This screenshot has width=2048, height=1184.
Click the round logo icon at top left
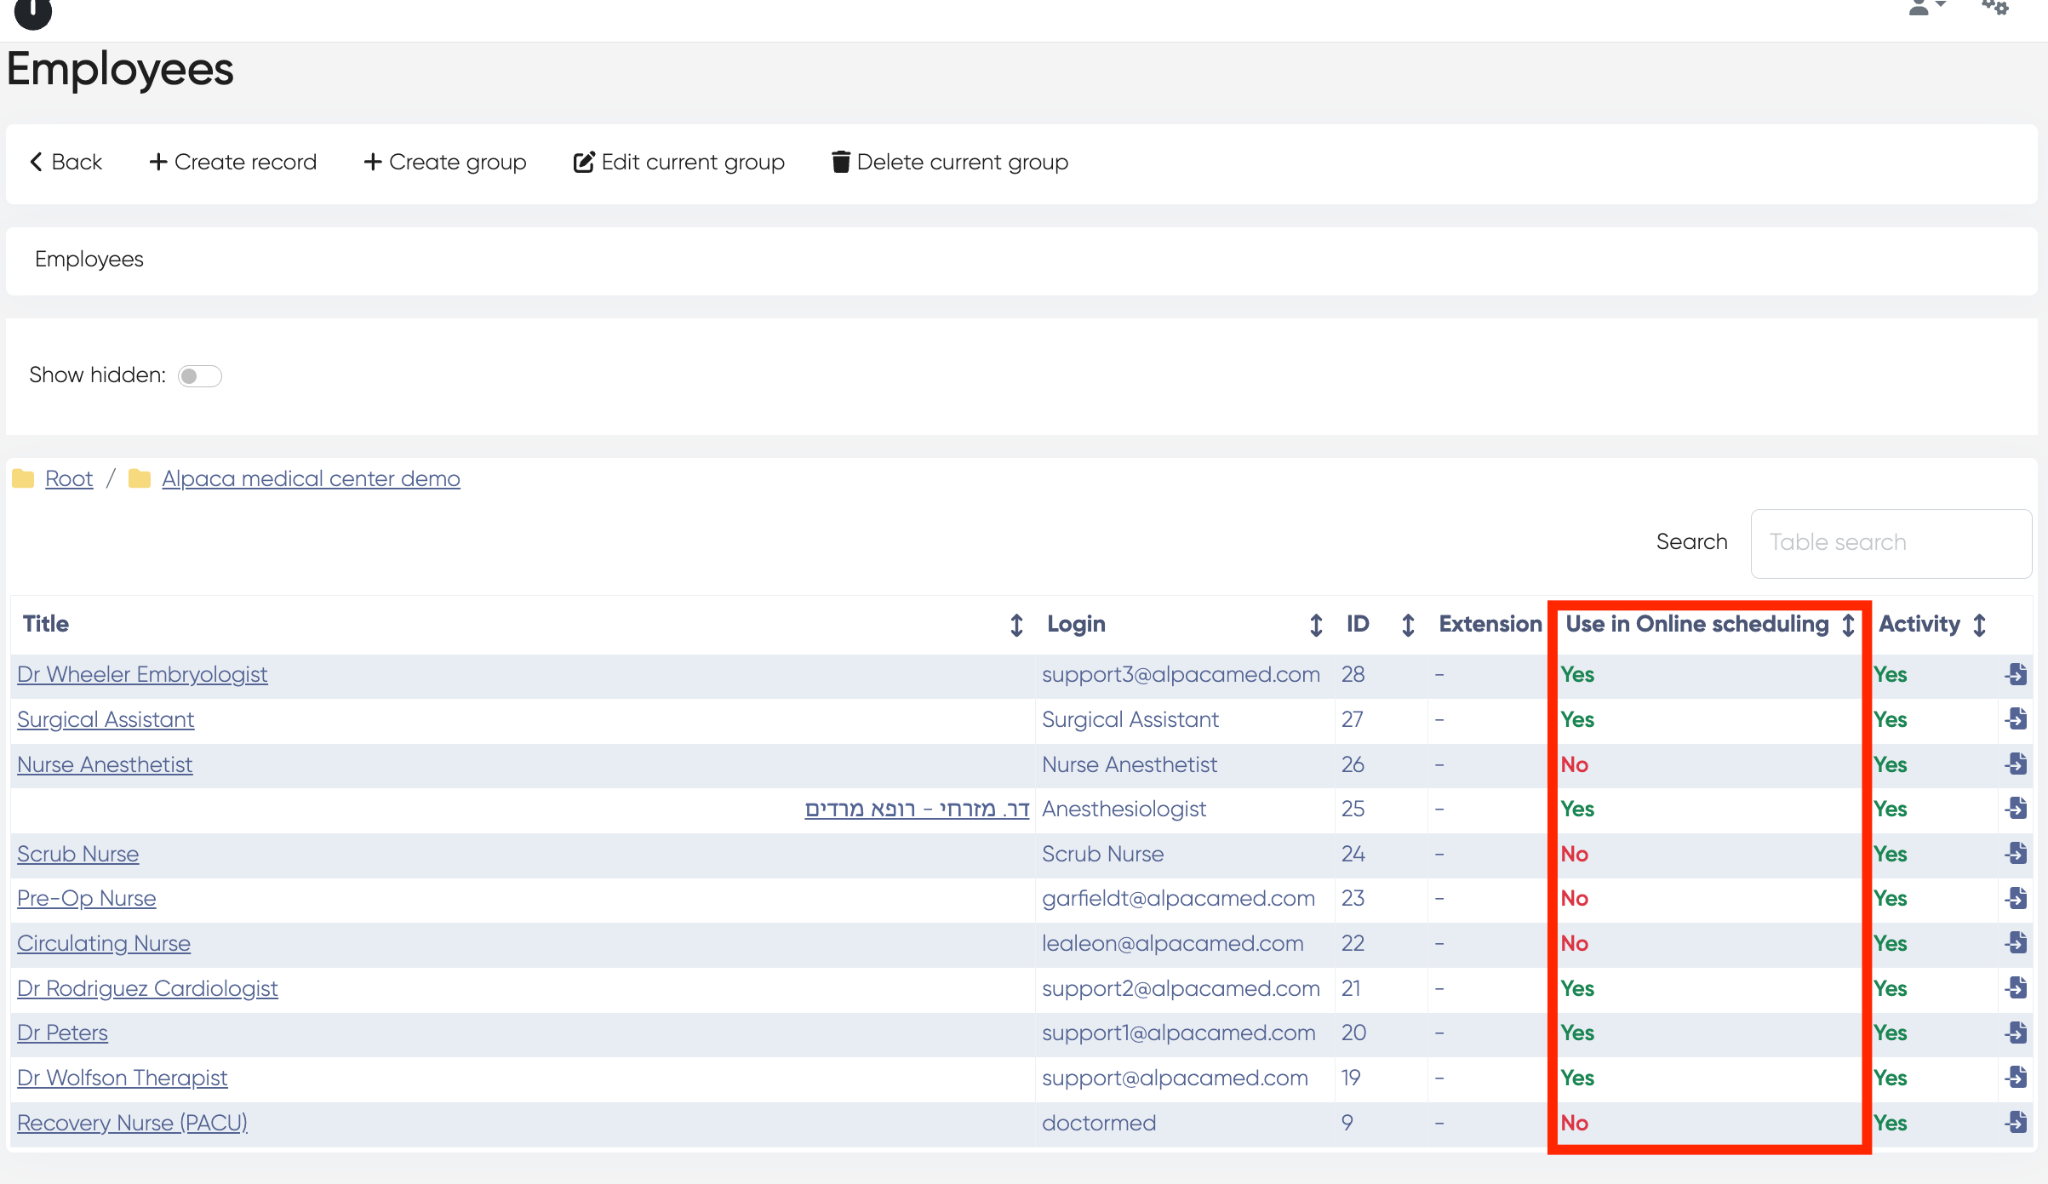[x=33, y=12]
